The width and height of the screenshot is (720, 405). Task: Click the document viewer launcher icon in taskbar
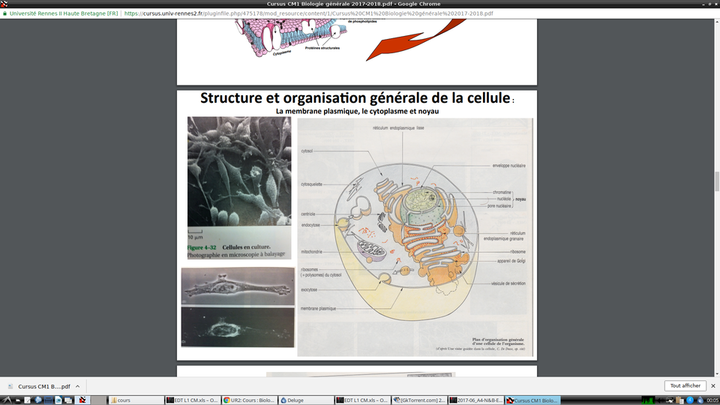pos(58,400)
